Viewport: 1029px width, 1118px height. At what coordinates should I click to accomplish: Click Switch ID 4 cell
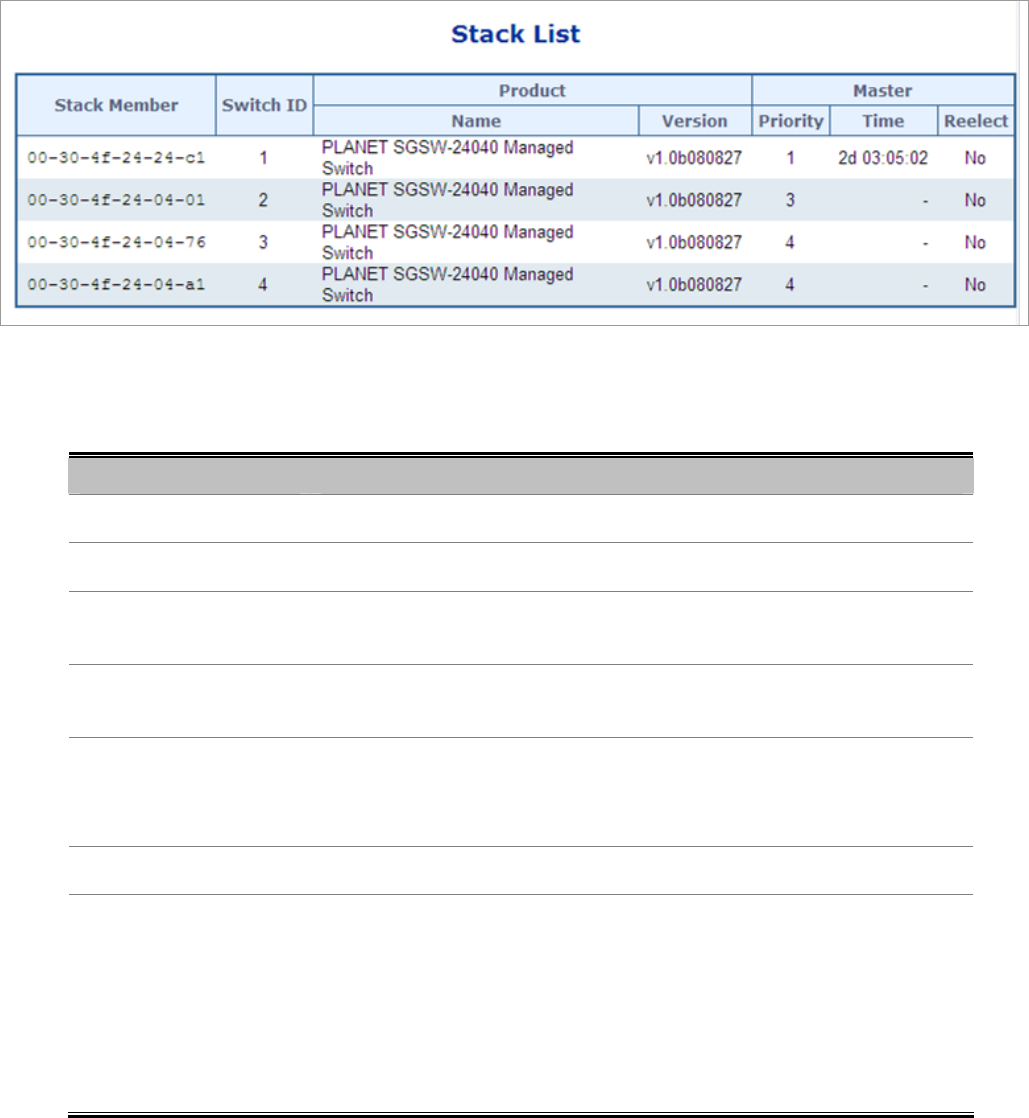point(263,284)
